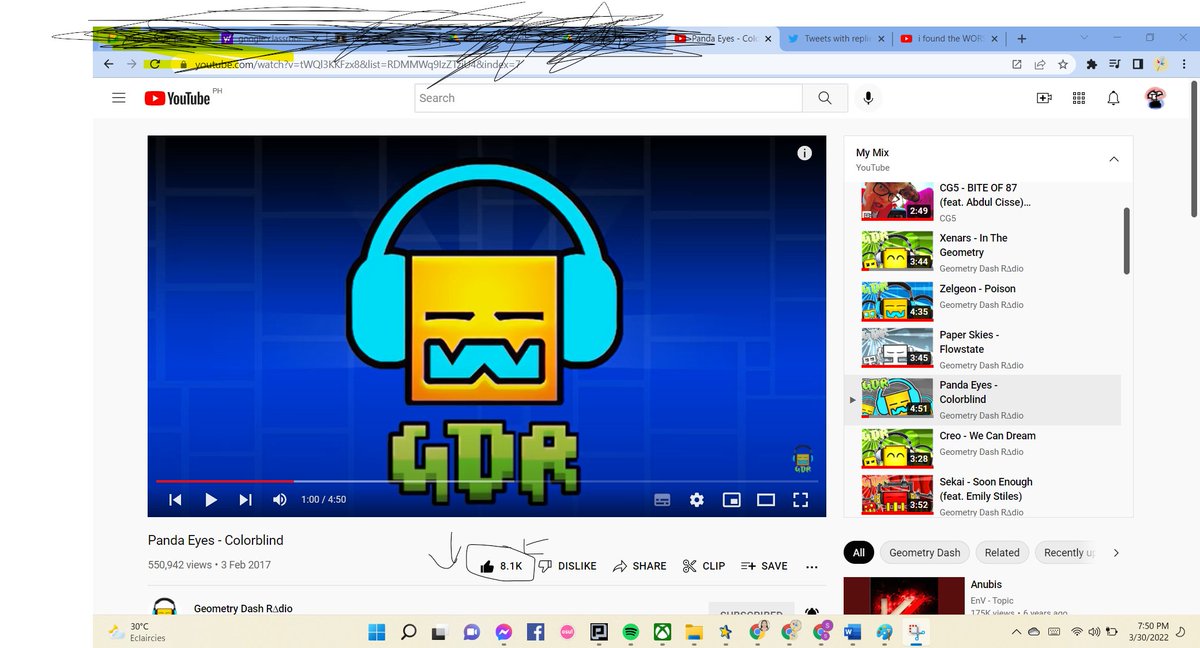Play the video
The width and height of the screenshot is (1200, 648).
[x=211, y=499]
